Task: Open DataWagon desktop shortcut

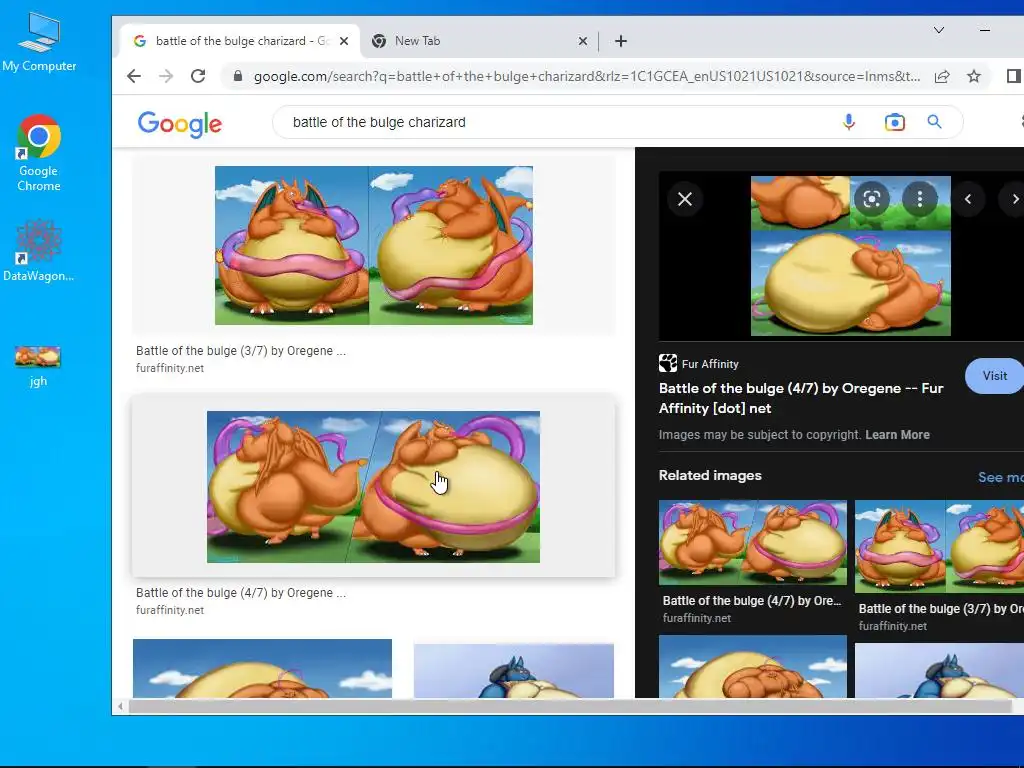Action: click(x=39, y=251)
